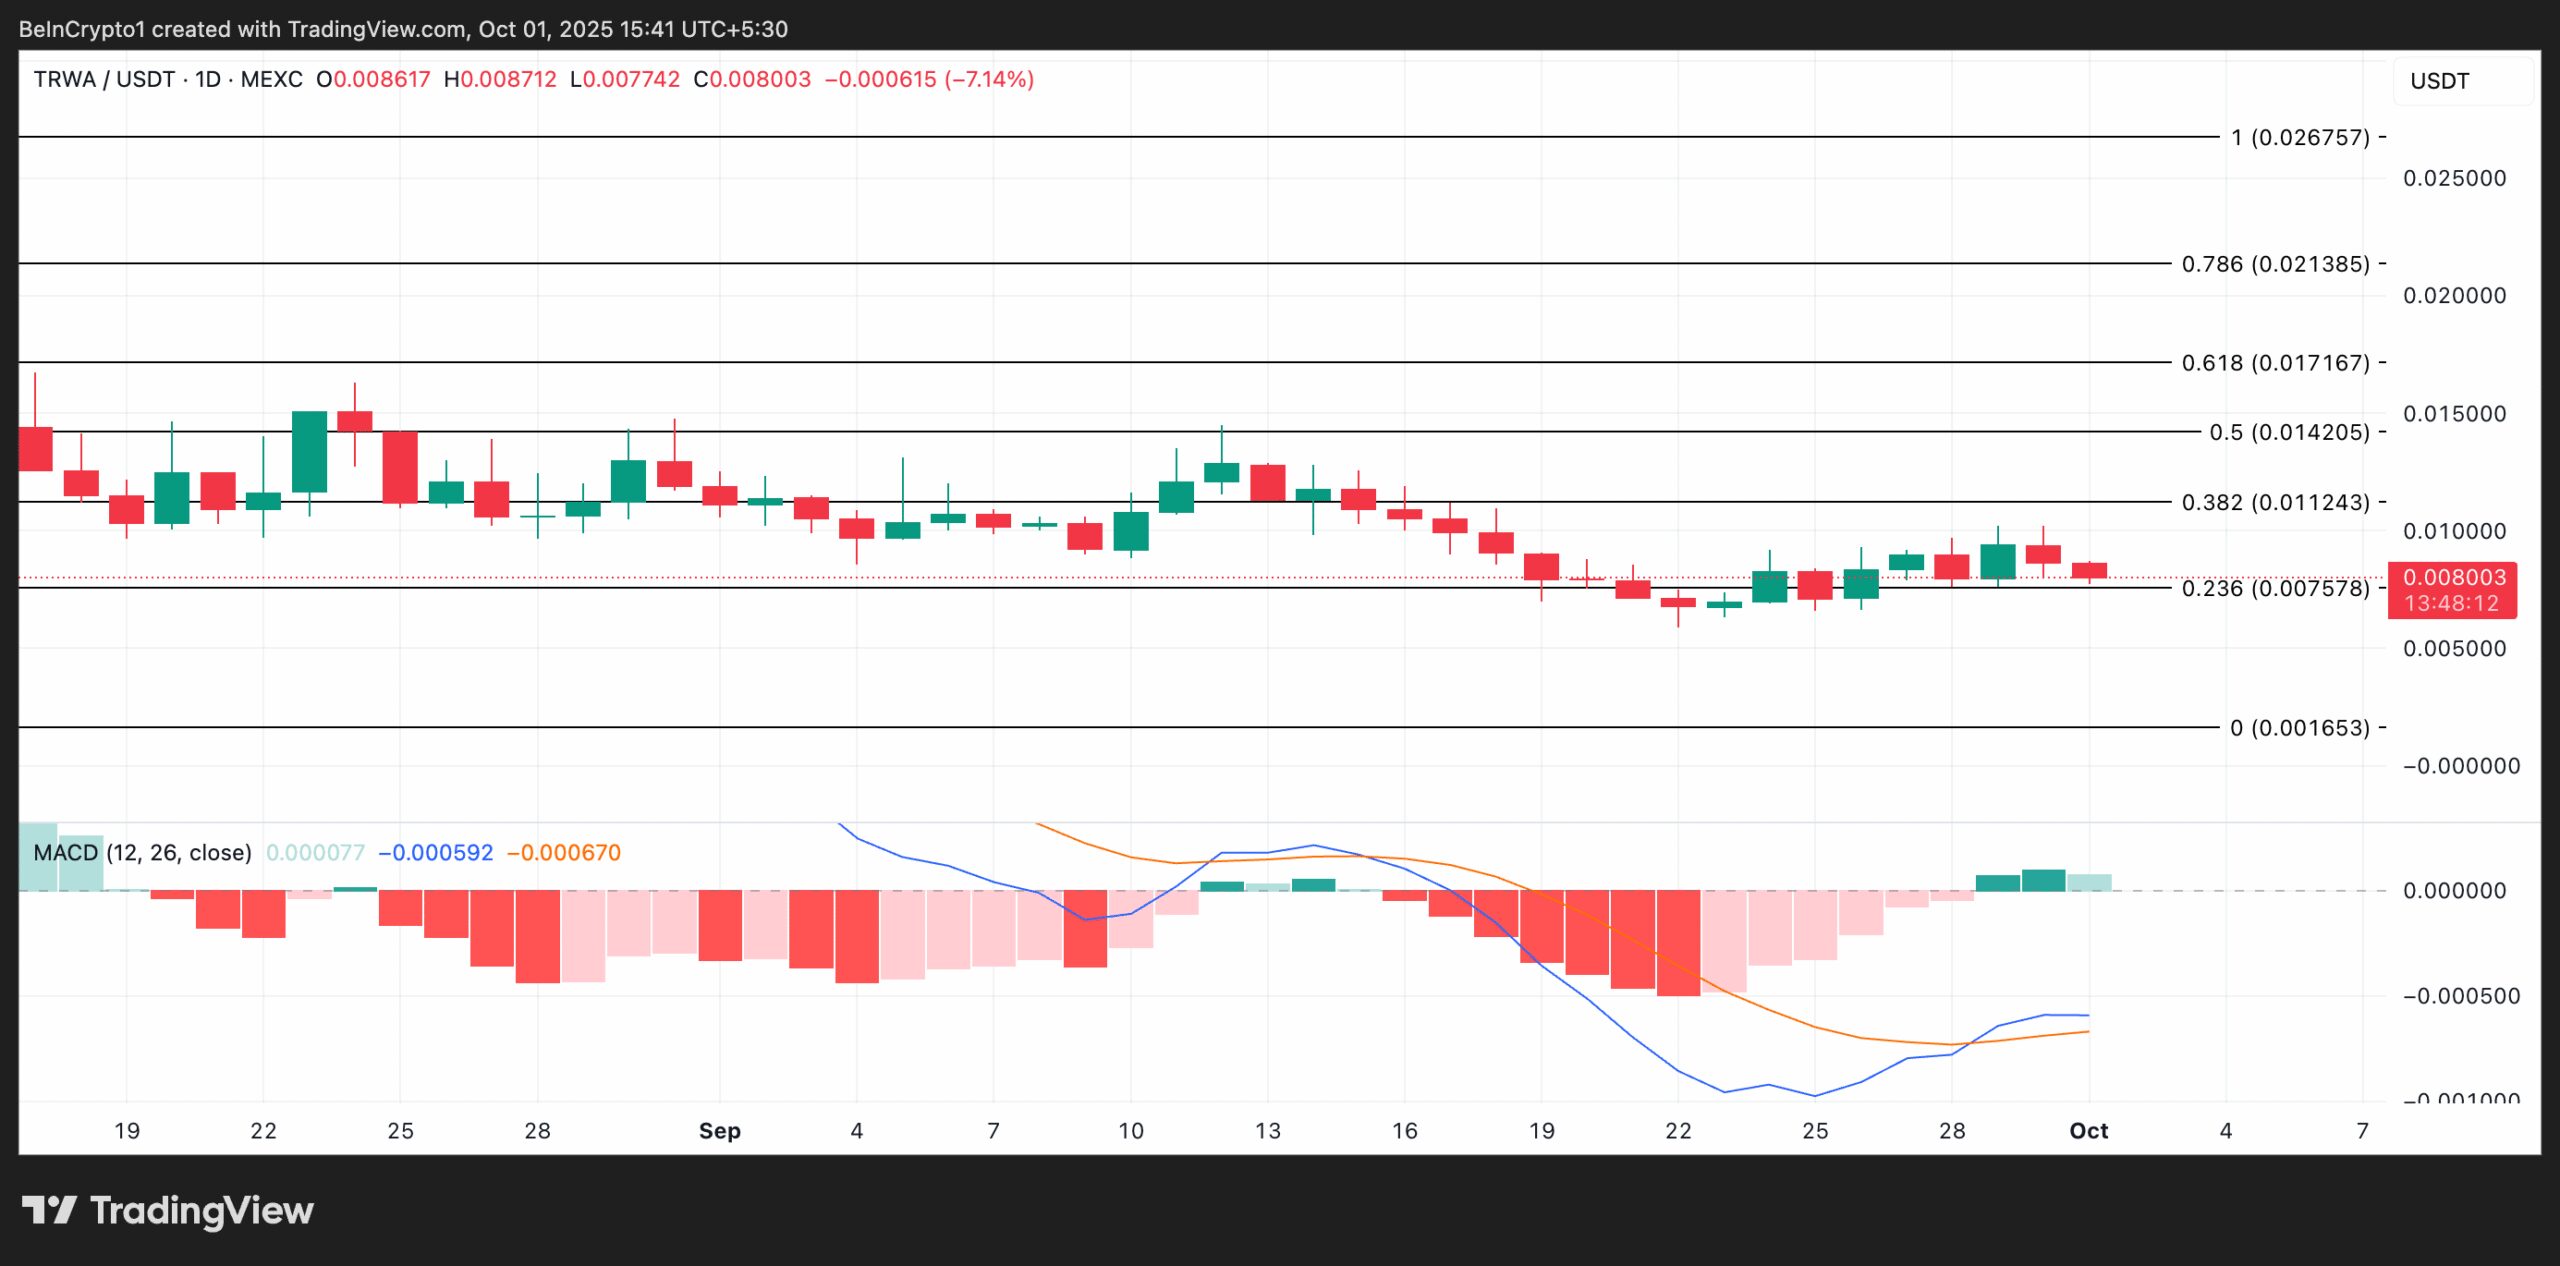Click the TradingView wordmark at bottom left

pyautogui.click(x=201, y=1211)
